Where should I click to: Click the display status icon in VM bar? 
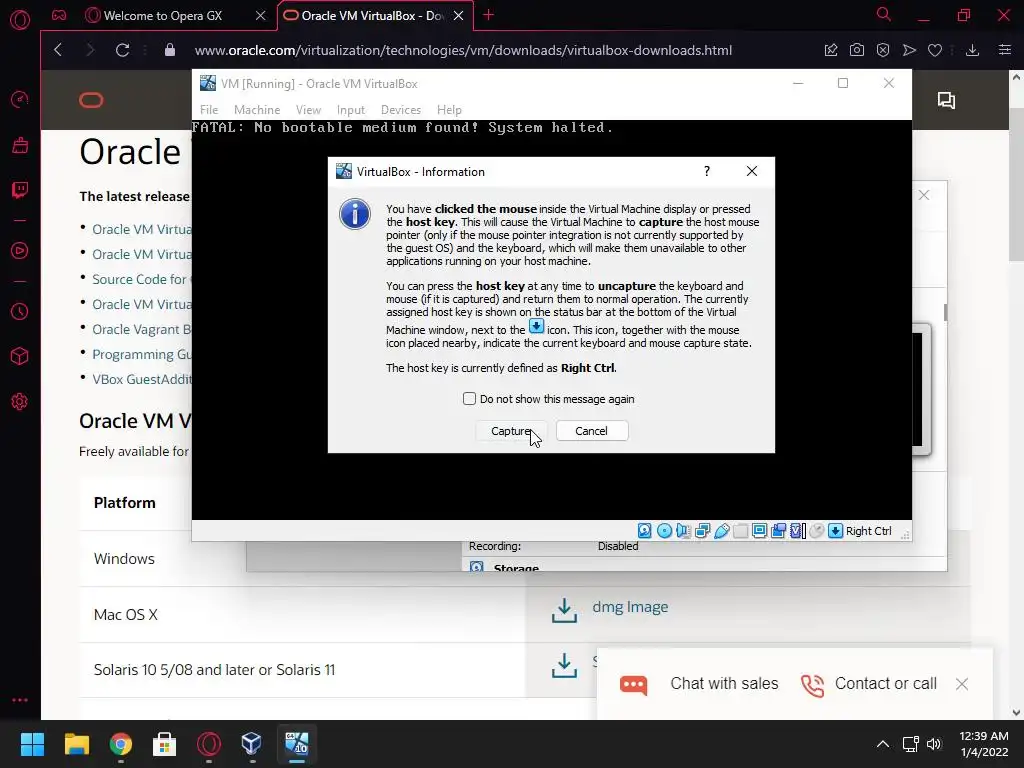(x=760, y=531)
